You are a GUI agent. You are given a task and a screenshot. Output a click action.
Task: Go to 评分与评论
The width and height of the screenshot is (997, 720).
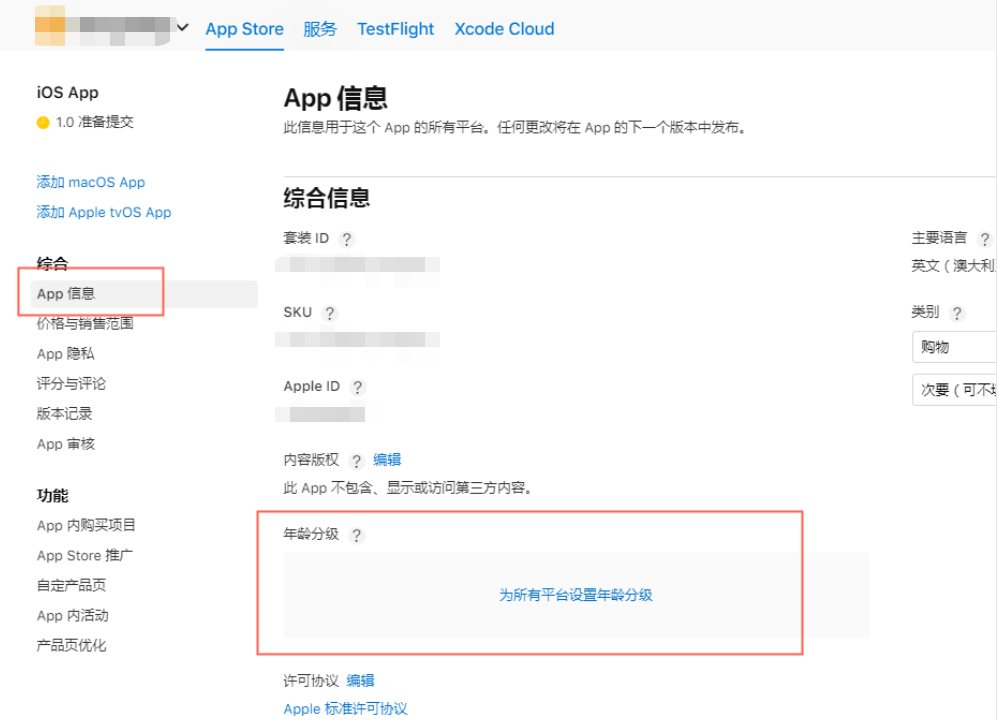point(71,384)
